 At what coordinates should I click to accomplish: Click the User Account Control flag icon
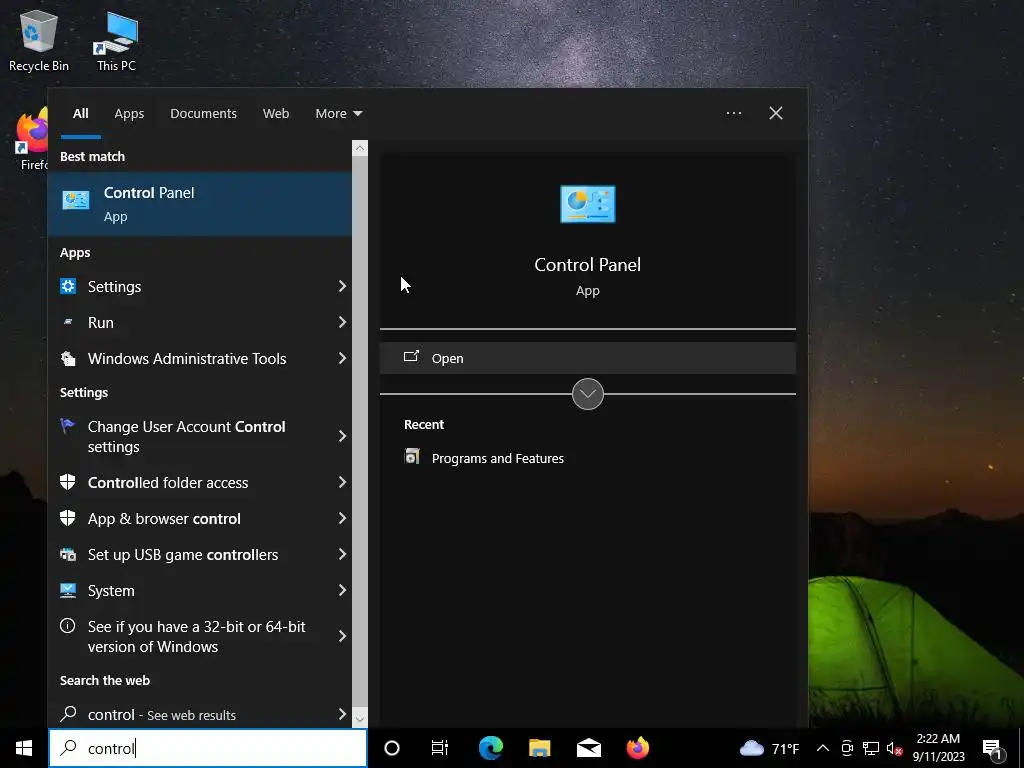67,426
